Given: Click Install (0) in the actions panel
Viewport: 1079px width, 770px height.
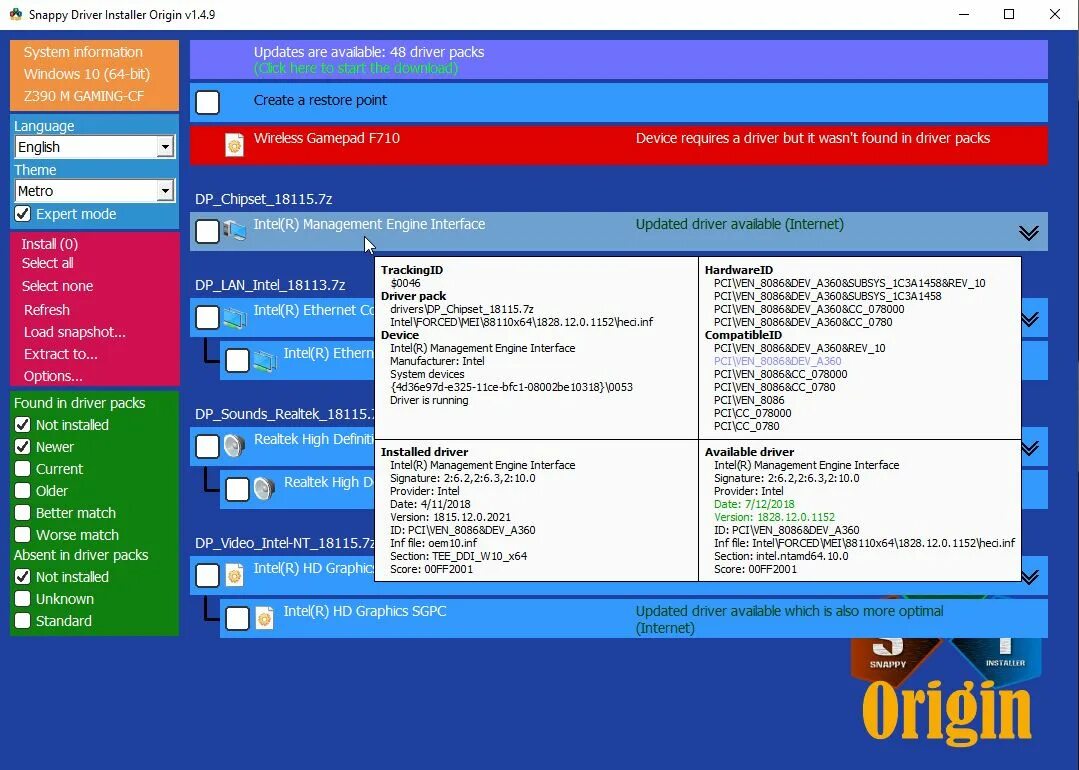Looking at the screenshot, I should pyautogui.click(x=50, y=244).
